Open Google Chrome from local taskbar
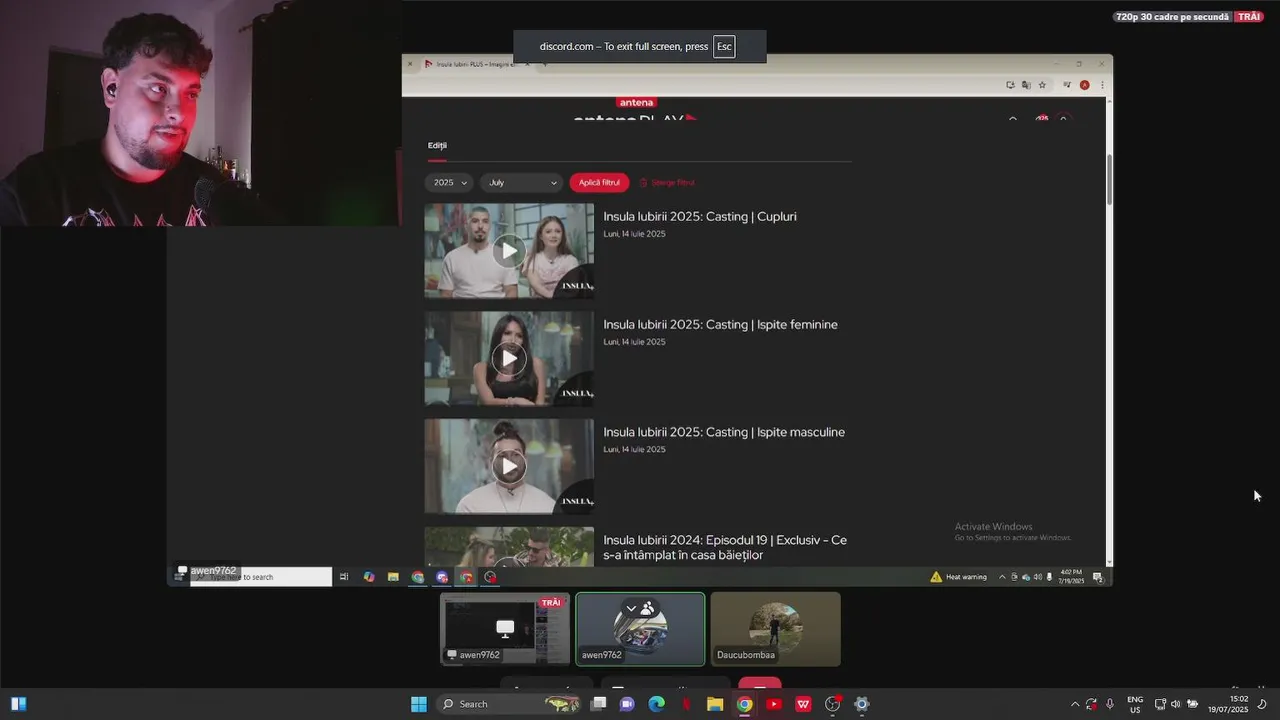Screen dimensions: 1280x720 (x=744, y=704)
